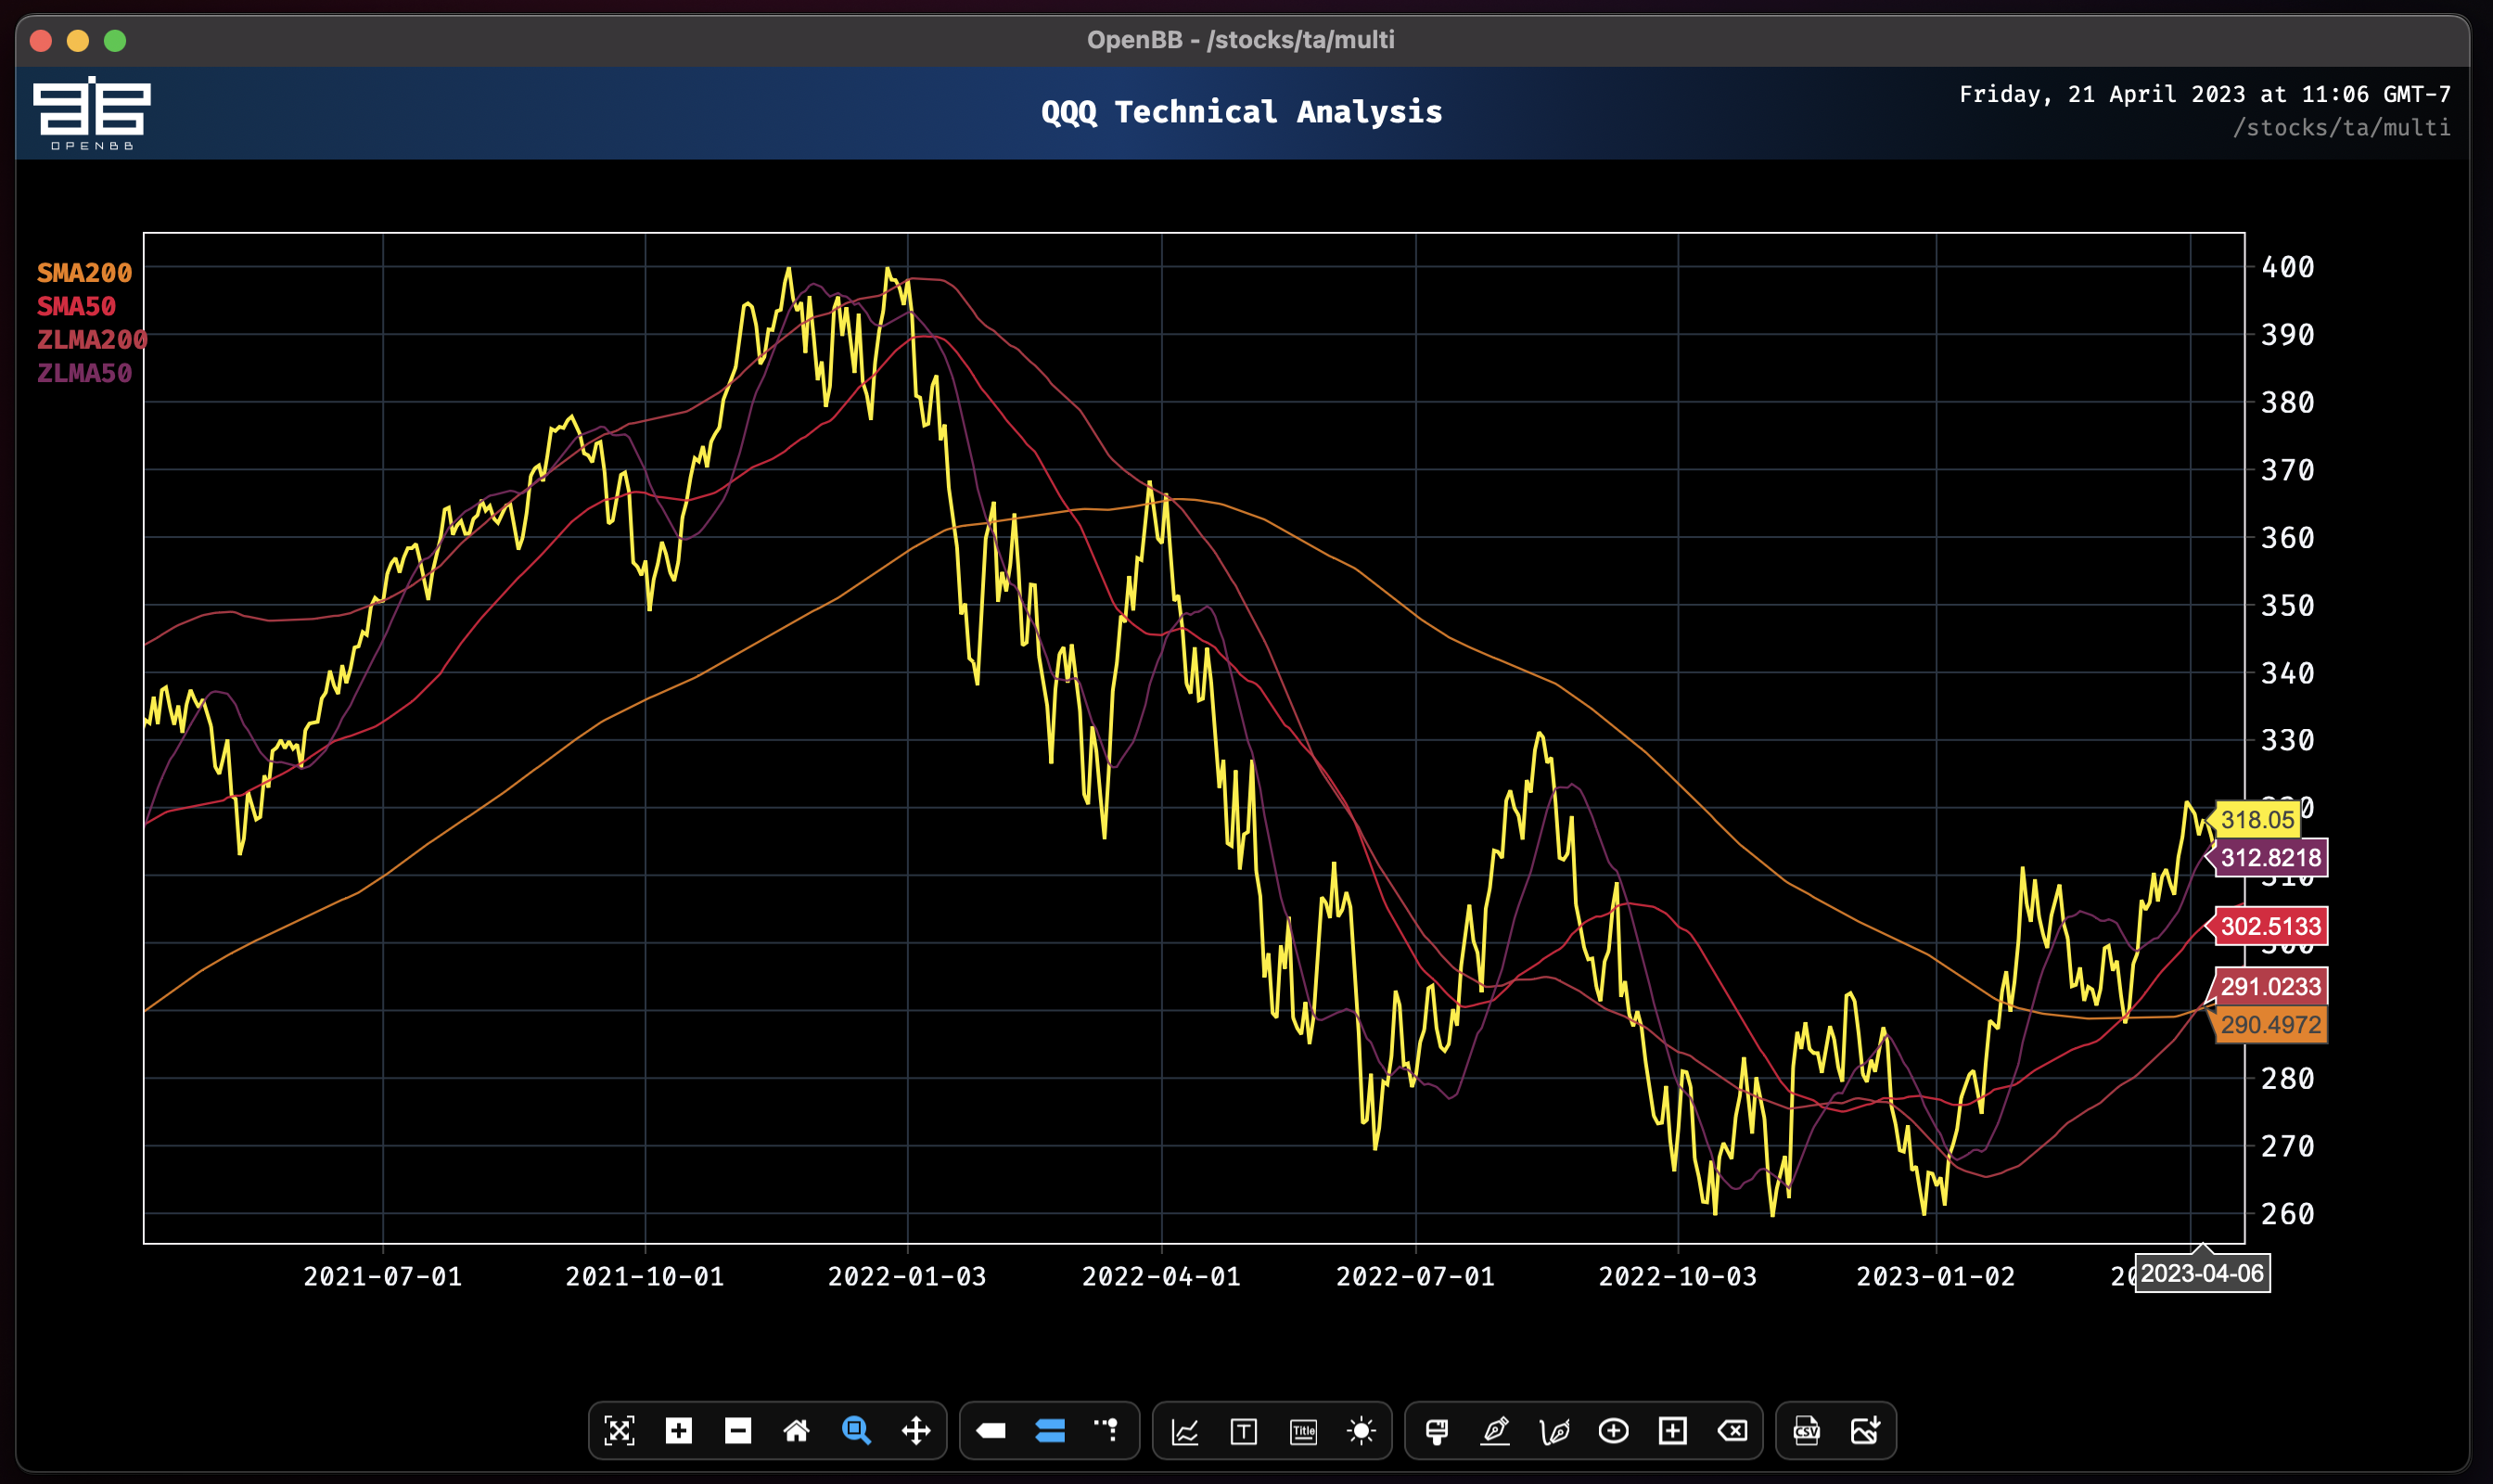Click the 330 y-axis label
The image size is (2493, 1484).
point(2287,741)
